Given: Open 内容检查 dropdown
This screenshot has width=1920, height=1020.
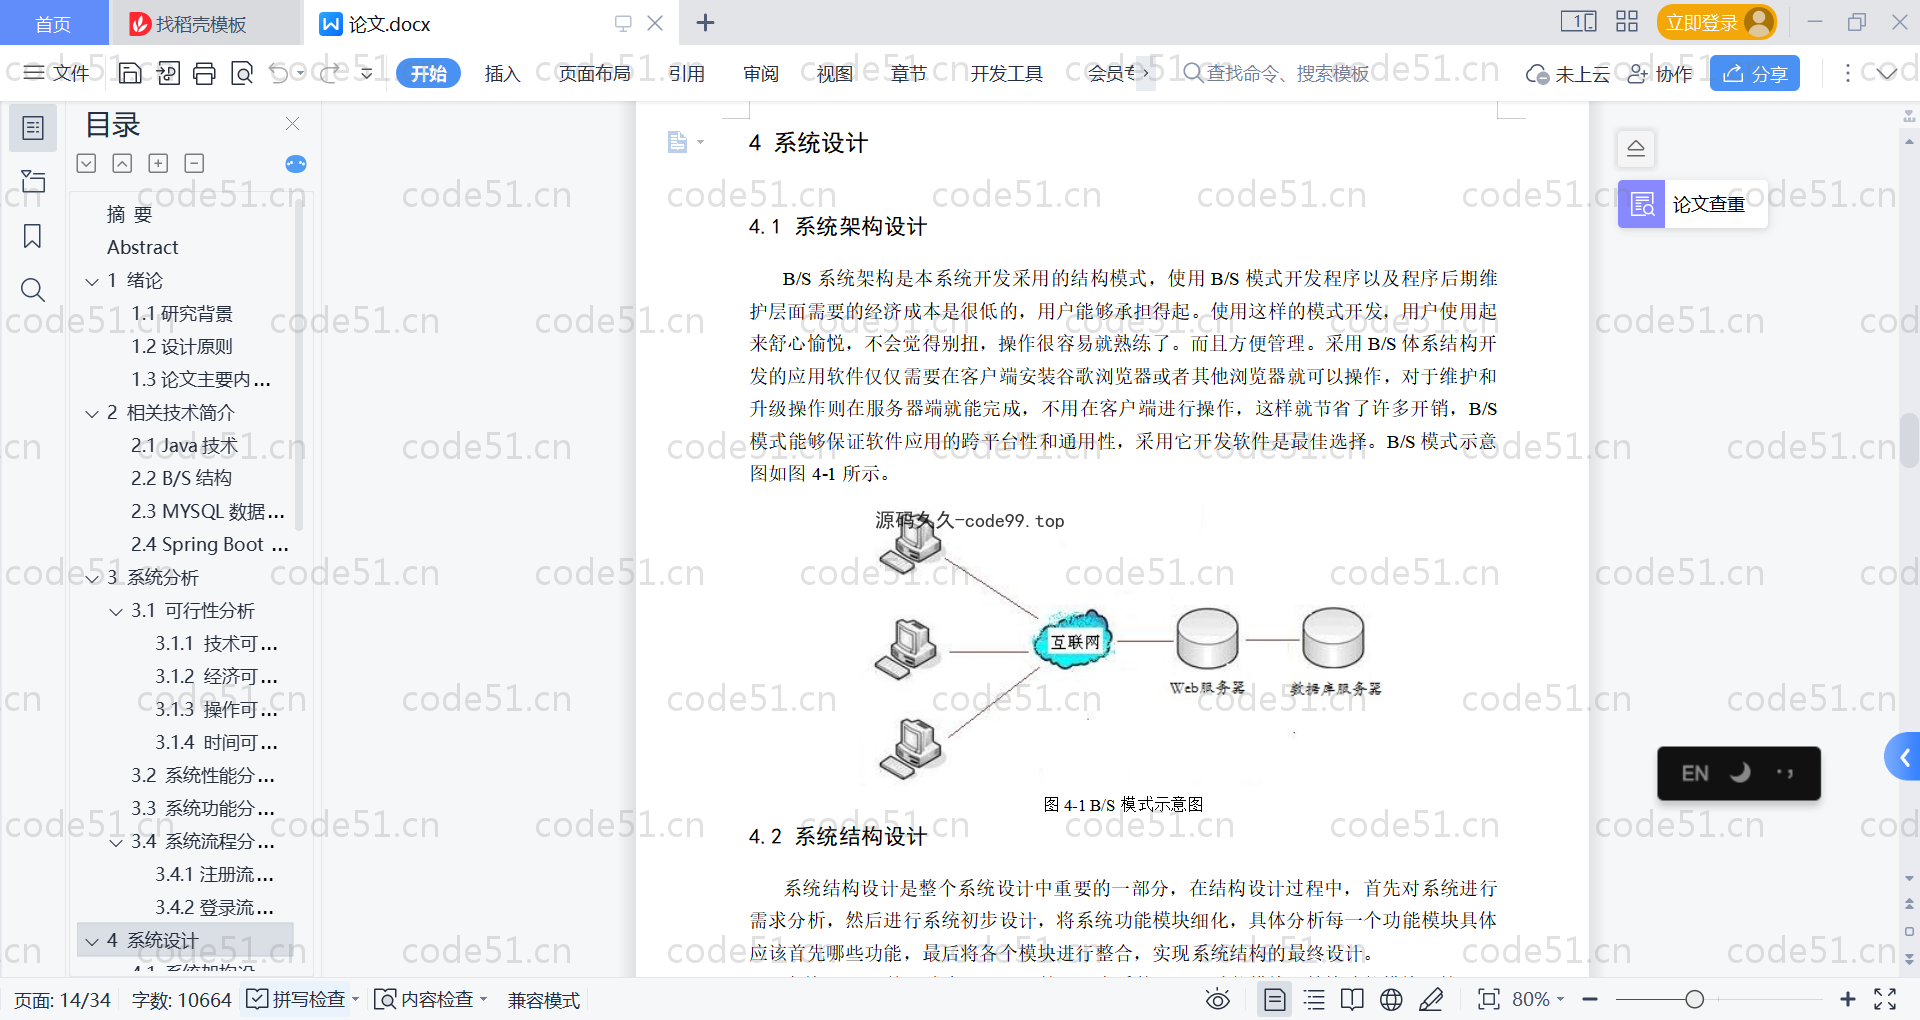Looking at the screenshot, I should tap(430, 999).
